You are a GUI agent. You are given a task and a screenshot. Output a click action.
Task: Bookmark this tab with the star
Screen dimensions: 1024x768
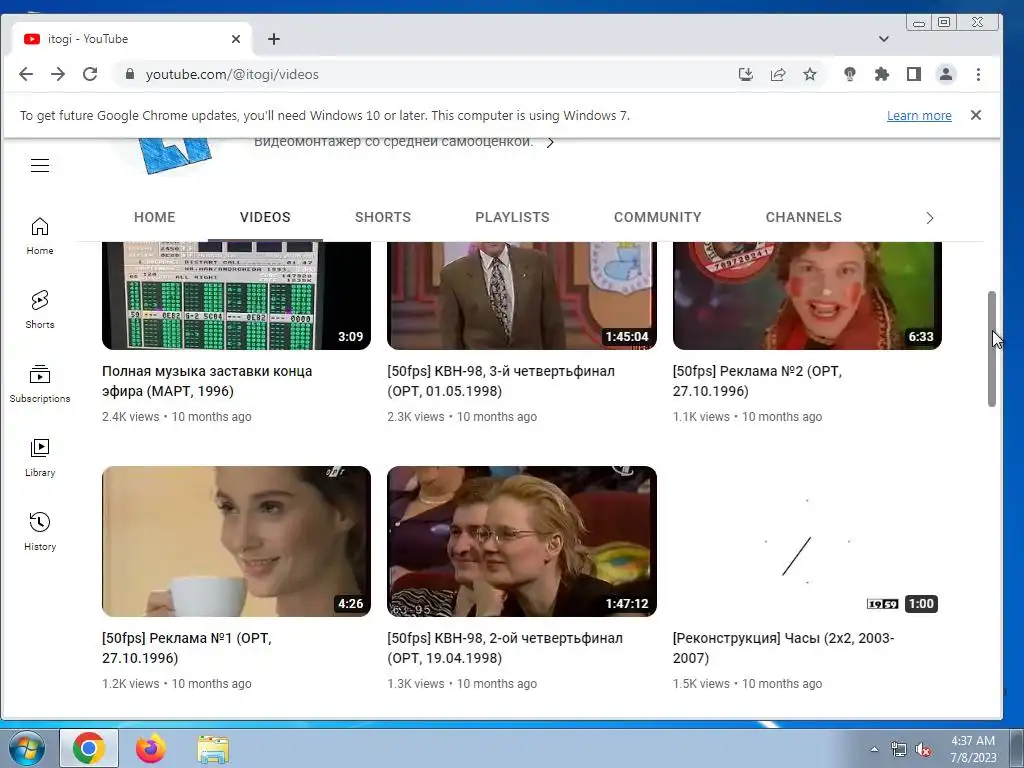(810, 74)
